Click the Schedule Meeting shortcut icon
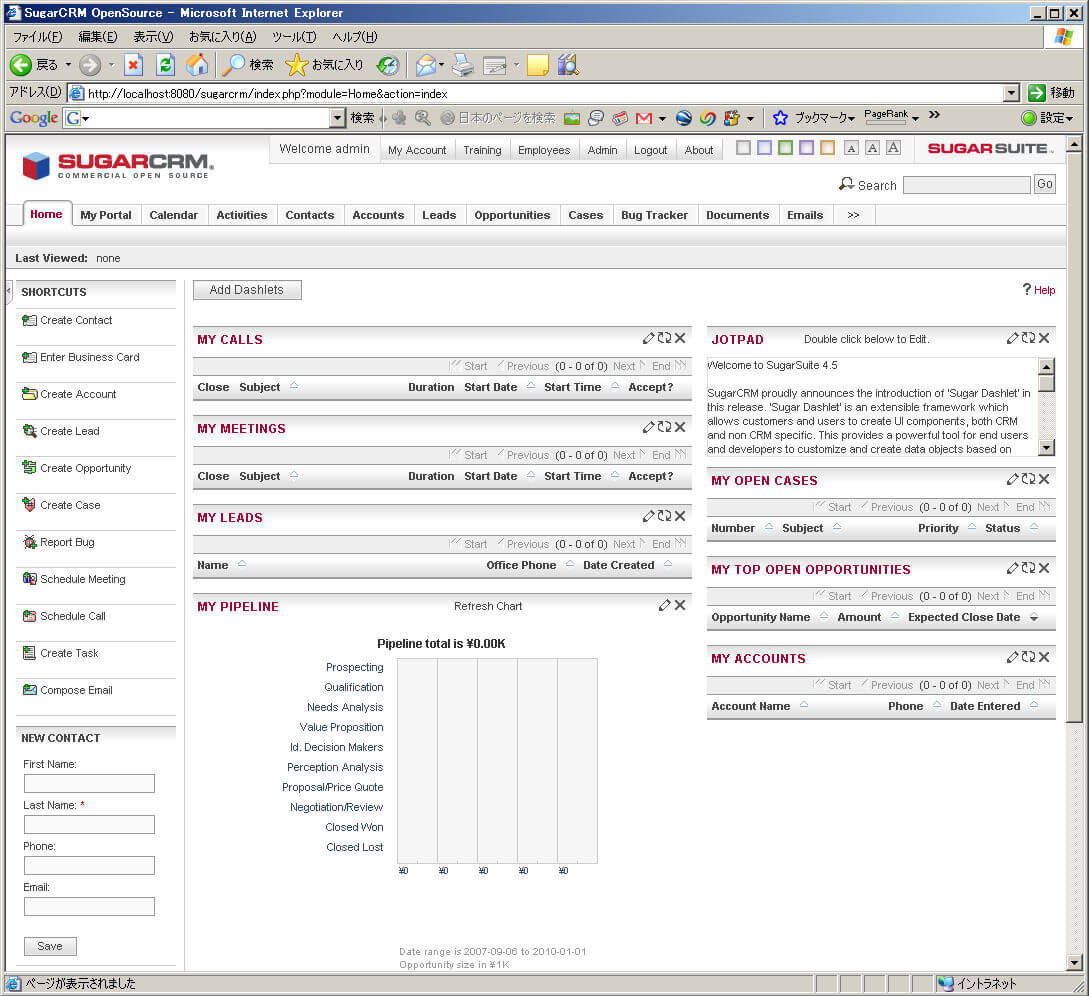This screenshot has height=996, width=1089. [x=29, y=579]
